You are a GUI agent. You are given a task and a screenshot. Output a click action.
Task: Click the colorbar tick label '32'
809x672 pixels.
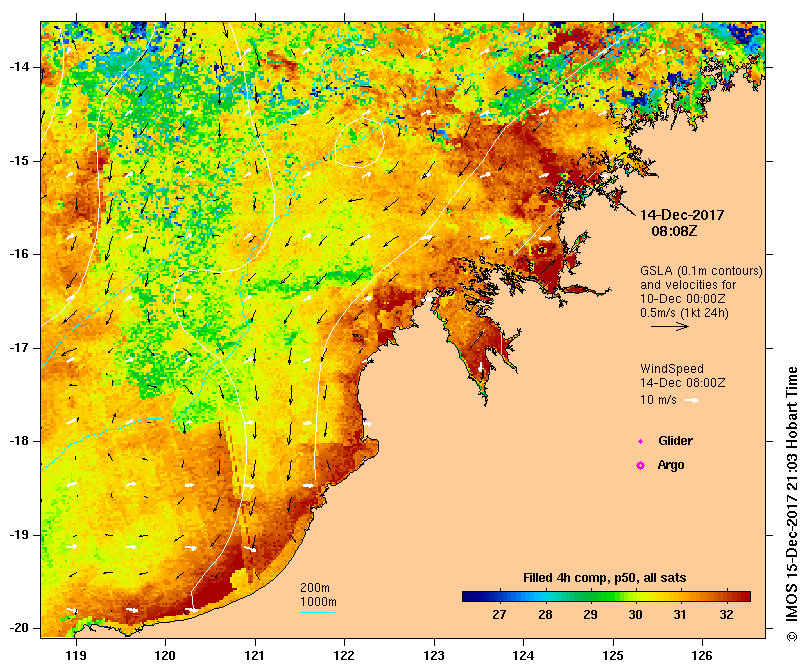[726, 615]
